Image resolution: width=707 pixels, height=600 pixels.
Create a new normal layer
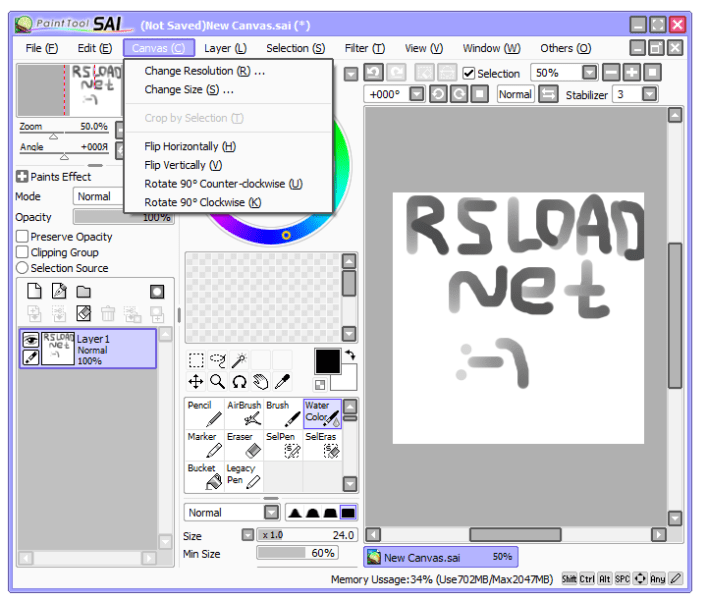coord(34,291)
